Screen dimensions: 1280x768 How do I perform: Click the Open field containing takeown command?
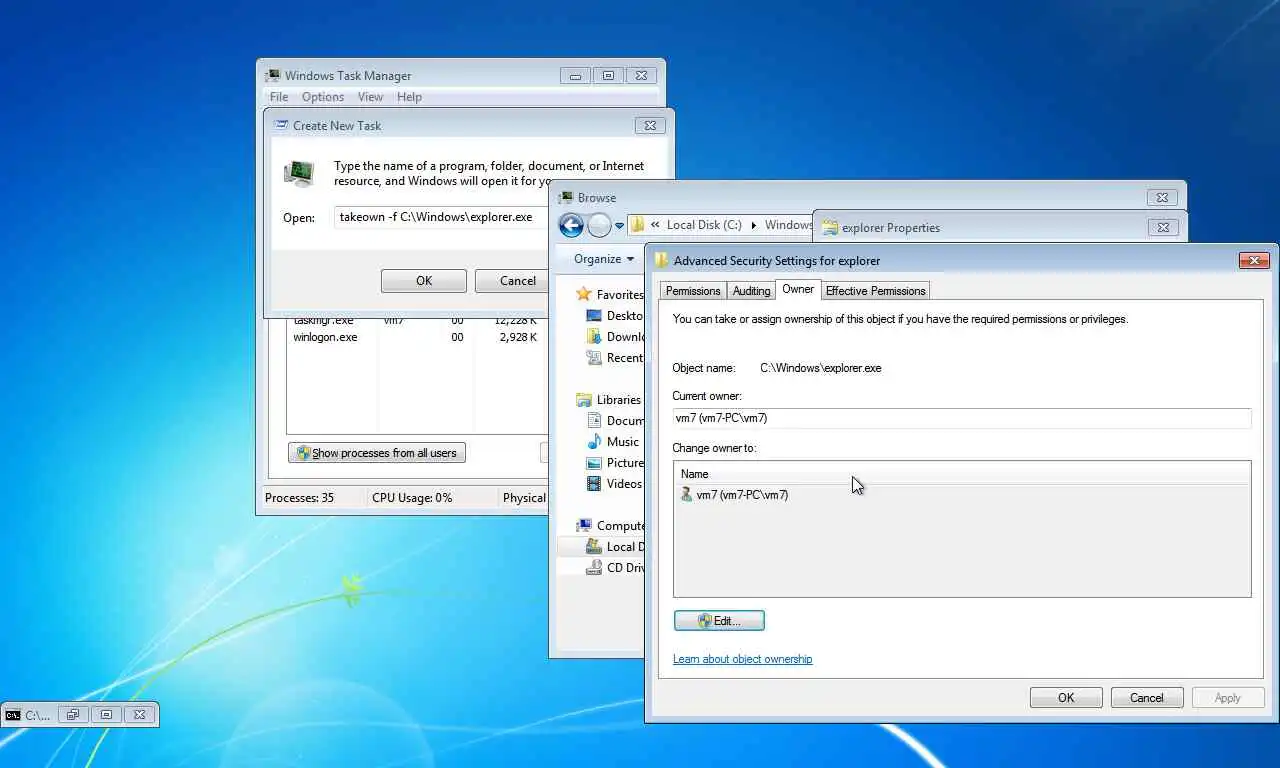tap(441, 217)
